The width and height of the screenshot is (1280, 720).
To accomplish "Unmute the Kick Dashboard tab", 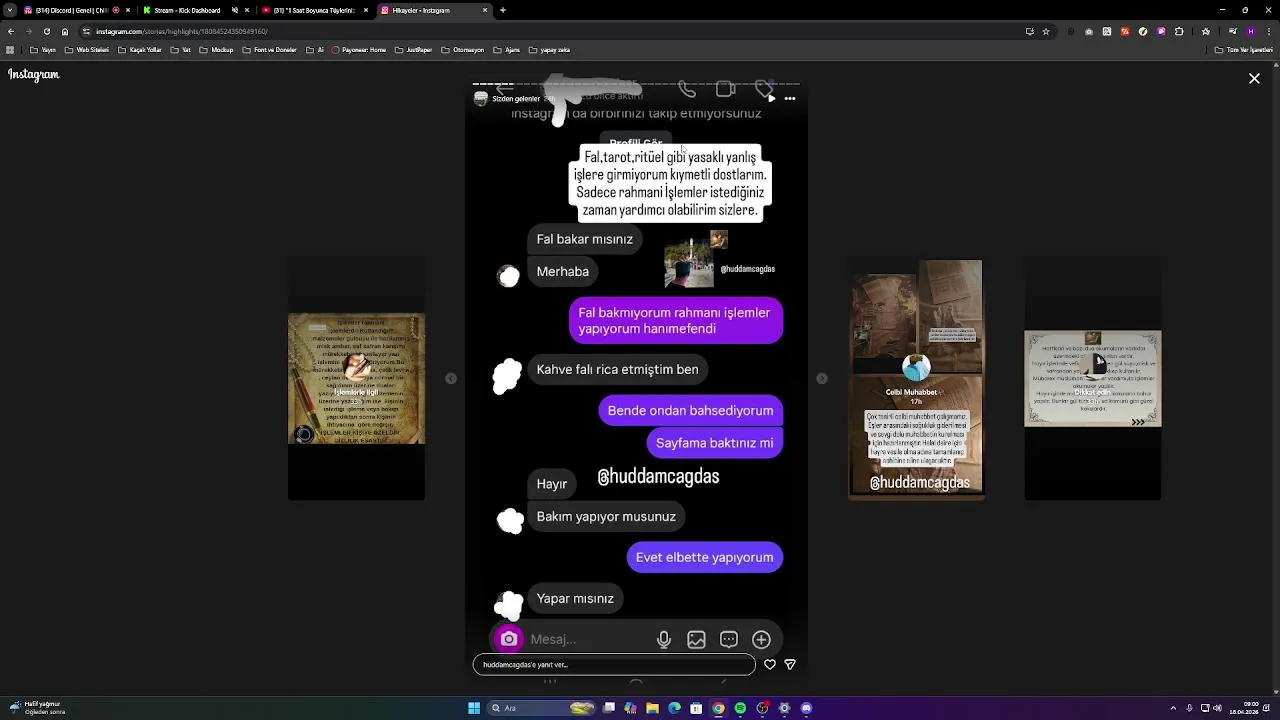I will pyautogui.click(x=234, y=10).
